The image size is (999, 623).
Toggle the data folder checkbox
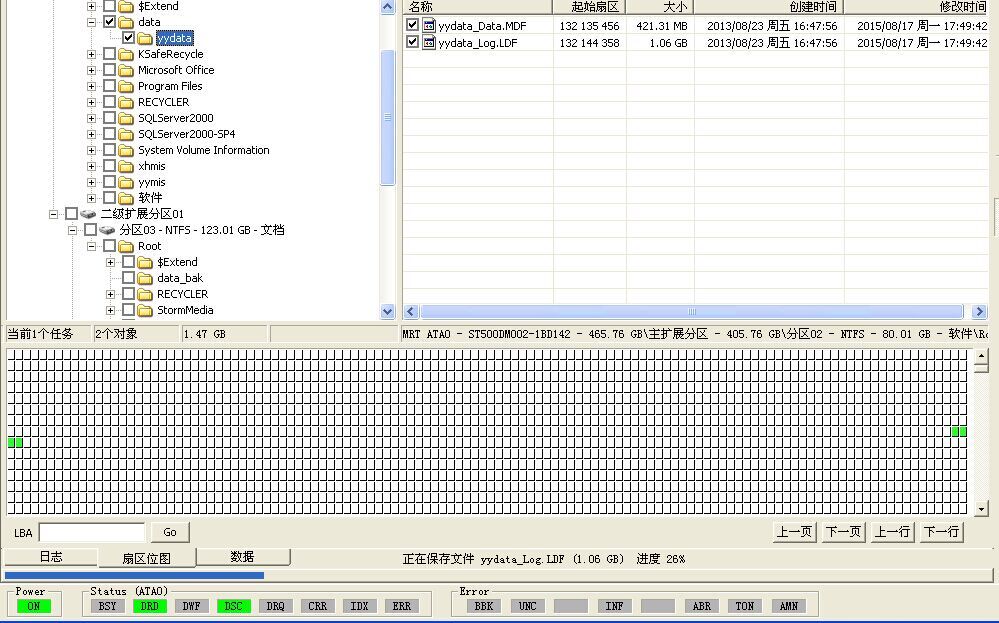(x=110, y=22)
